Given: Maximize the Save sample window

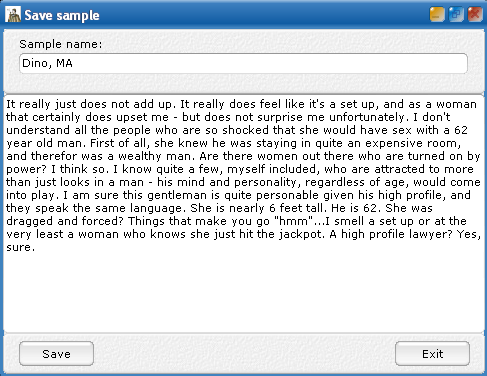Looking at the screenshot, I should point(456,15).
